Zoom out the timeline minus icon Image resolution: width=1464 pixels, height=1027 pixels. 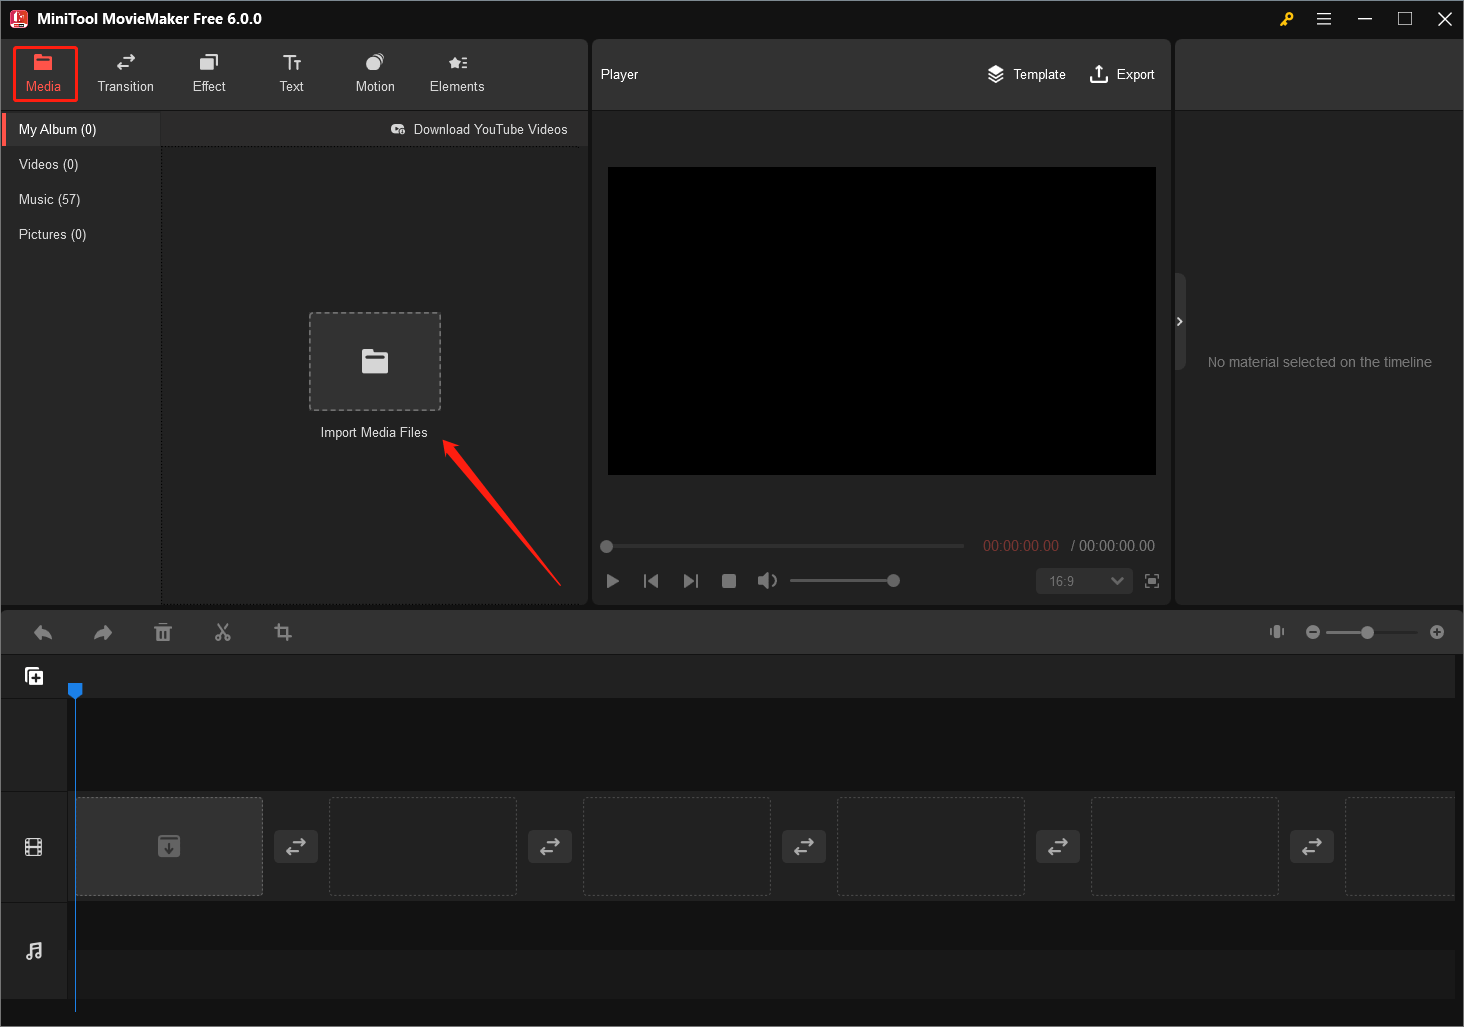(1313, 632)
